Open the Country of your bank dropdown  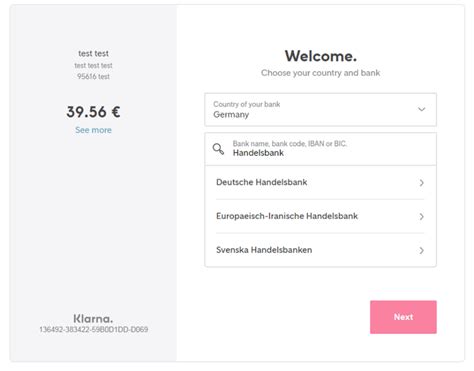(320, 110)
